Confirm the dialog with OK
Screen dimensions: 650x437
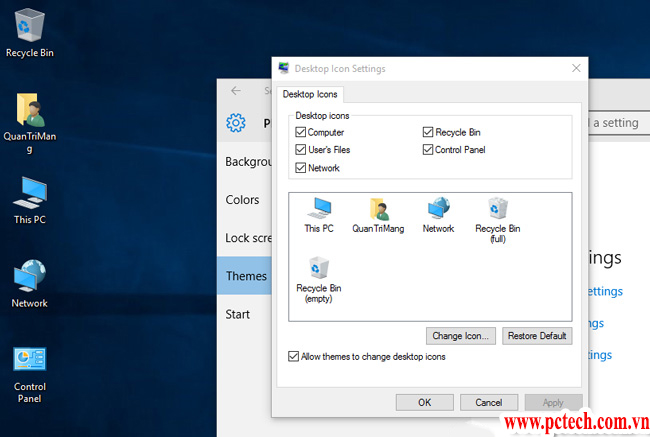425,402
